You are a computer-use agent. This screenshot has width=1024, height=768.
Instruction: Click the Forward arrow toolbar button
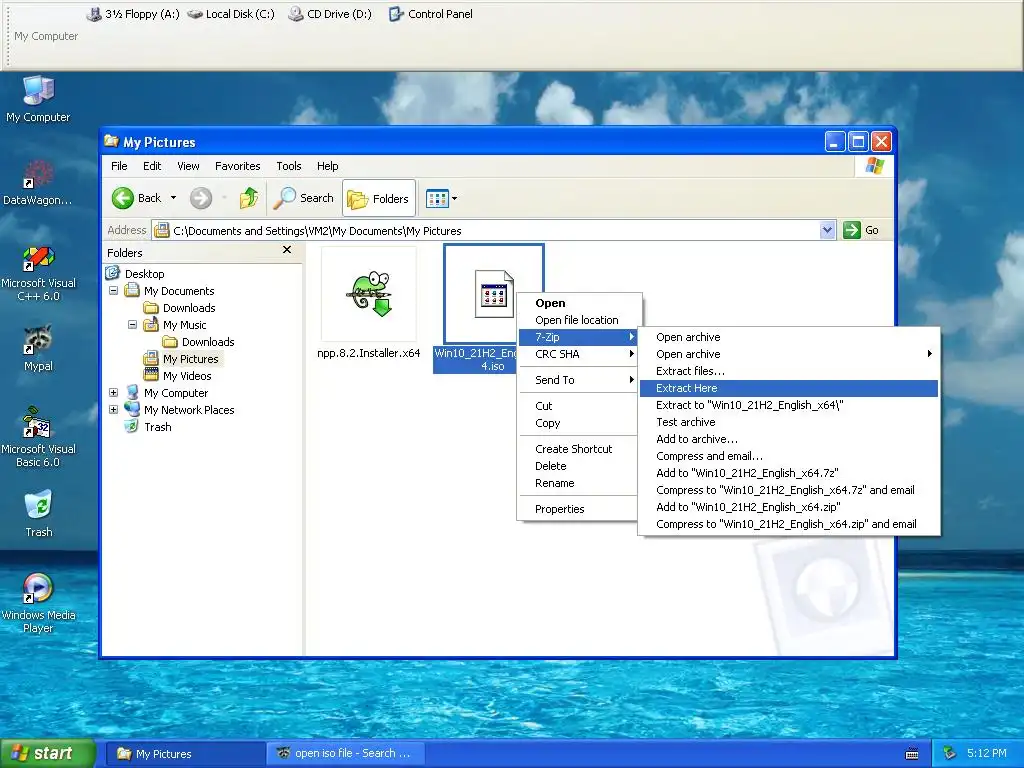pos(200,198)
